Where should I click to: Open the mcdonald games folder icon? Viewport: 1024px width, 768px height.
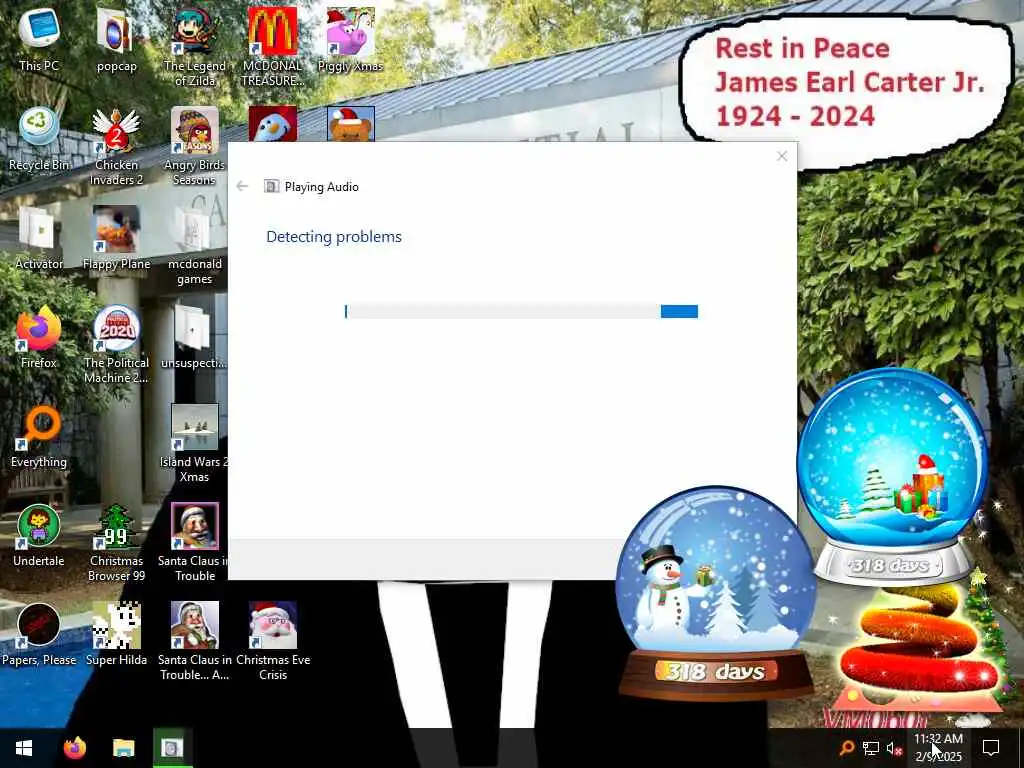coord(195,244)
